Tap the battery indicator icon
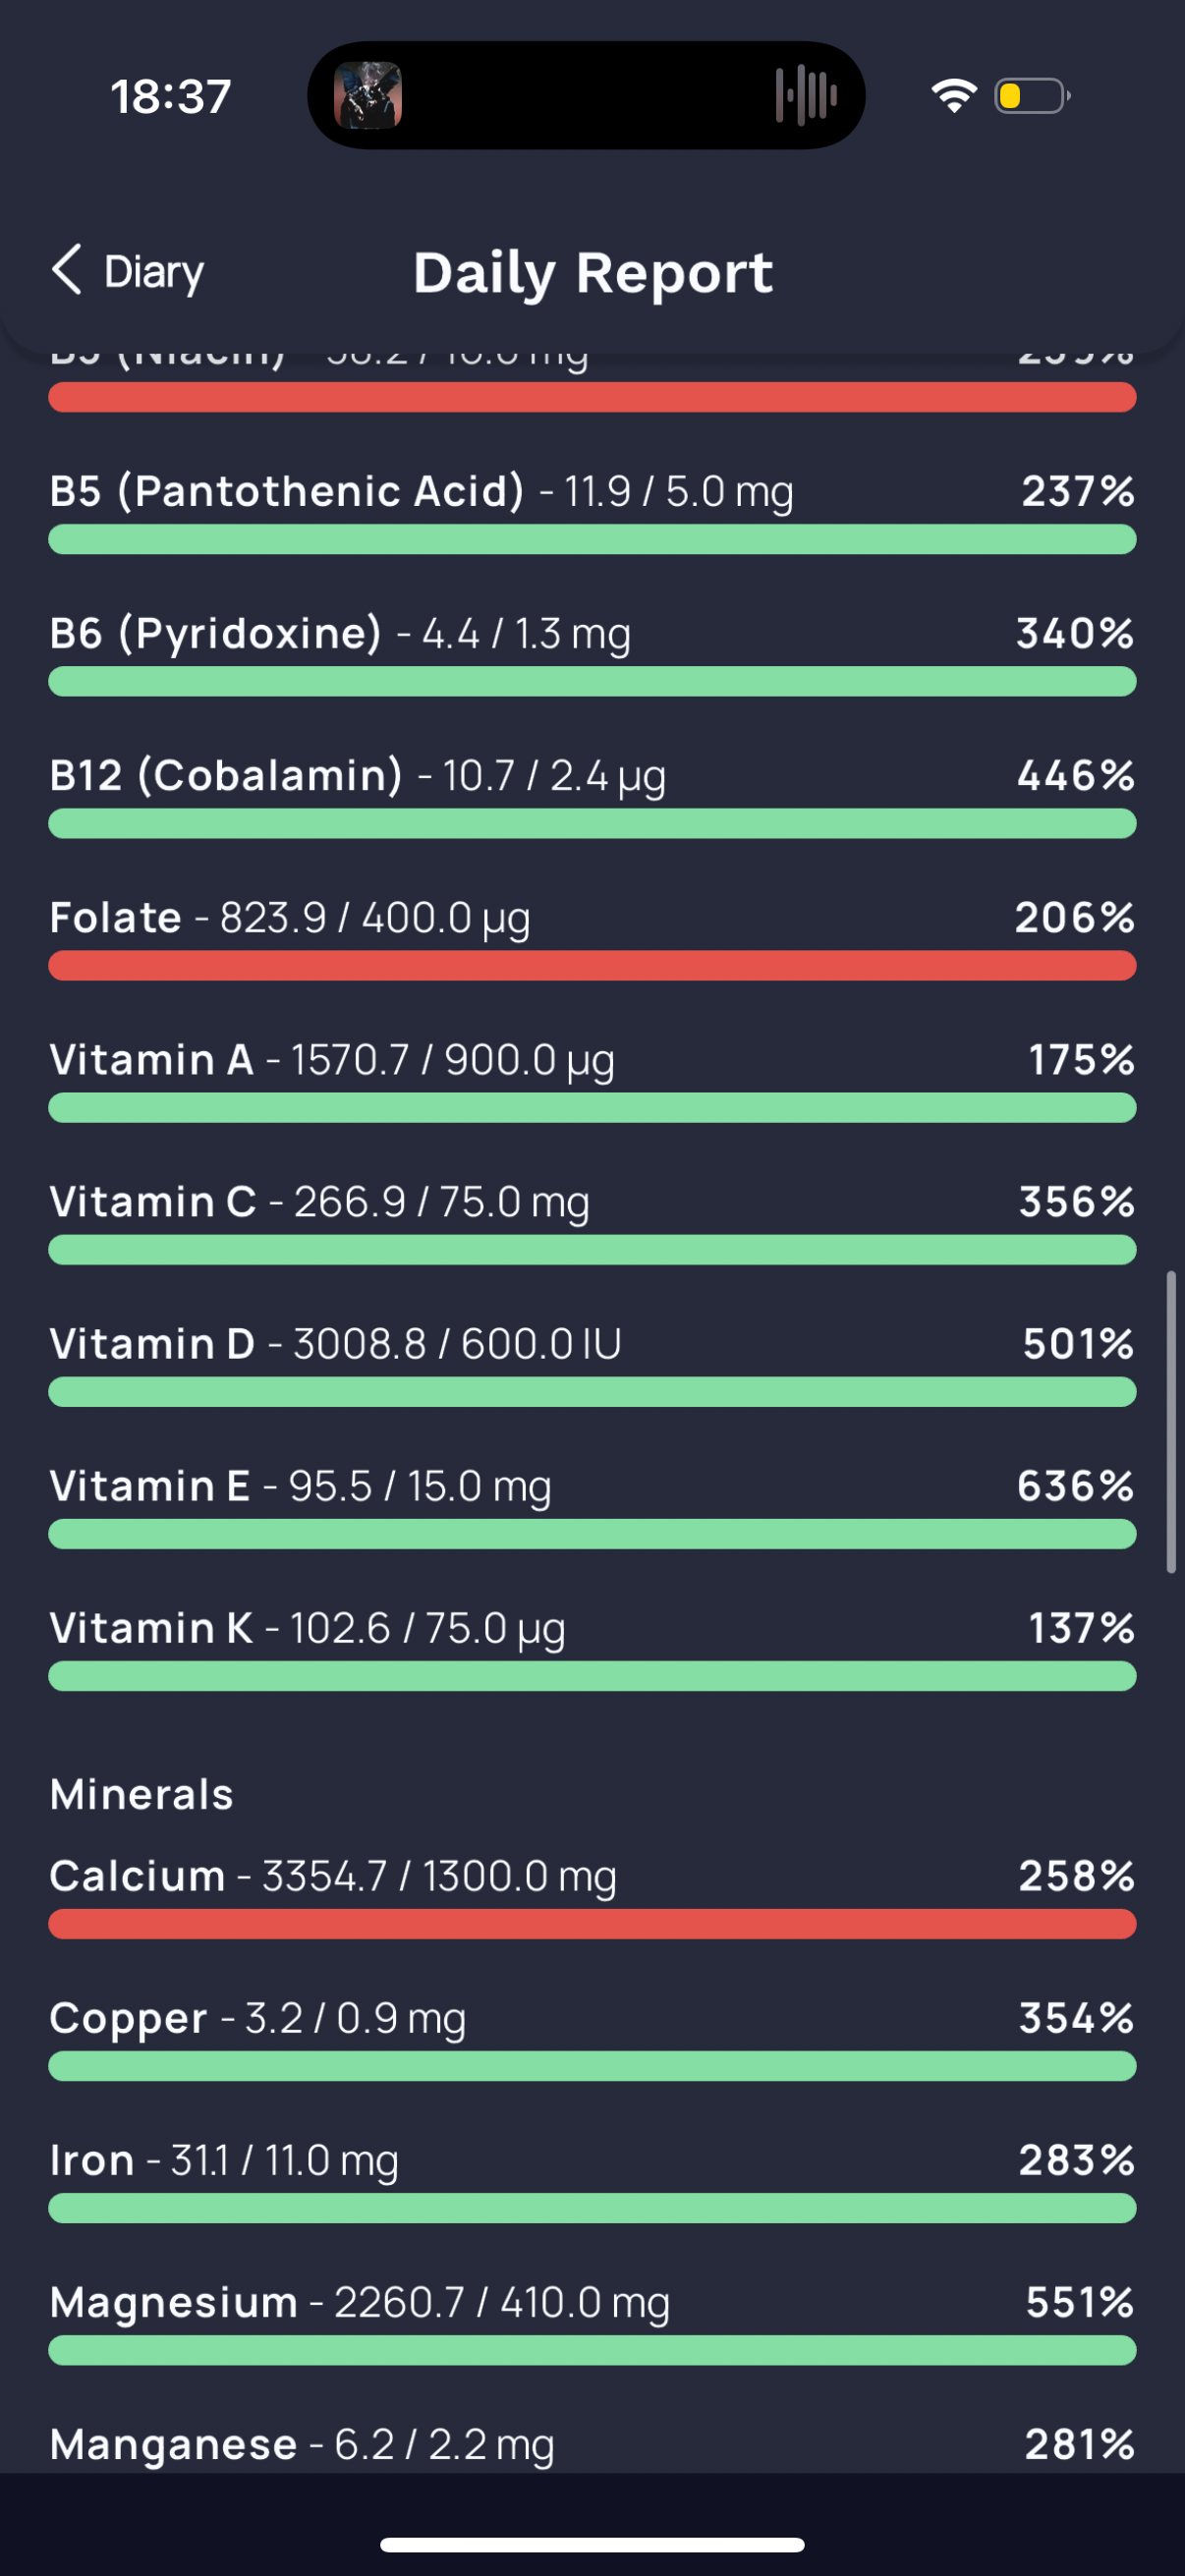 [x=1032, y=96]
